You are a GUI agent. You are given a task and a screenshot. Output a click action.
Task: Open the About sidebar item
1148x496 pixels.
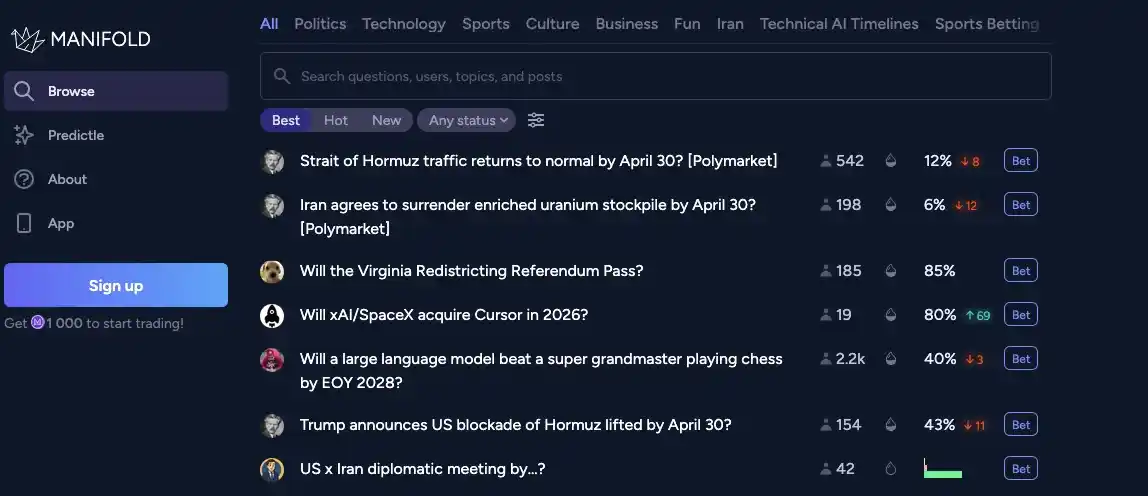(116, 179)
